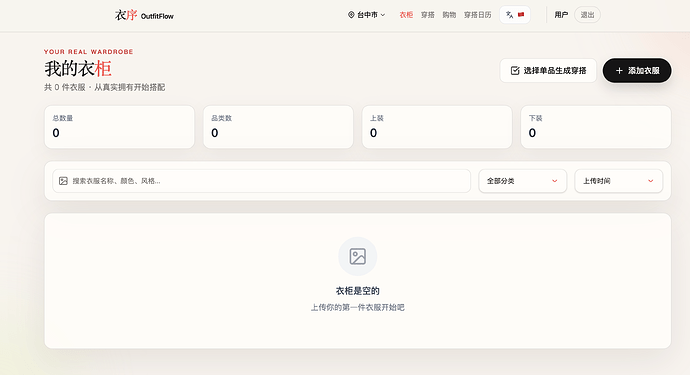Click the 上传你的第一件衣服开始吧 text

(x=357, y=307)
